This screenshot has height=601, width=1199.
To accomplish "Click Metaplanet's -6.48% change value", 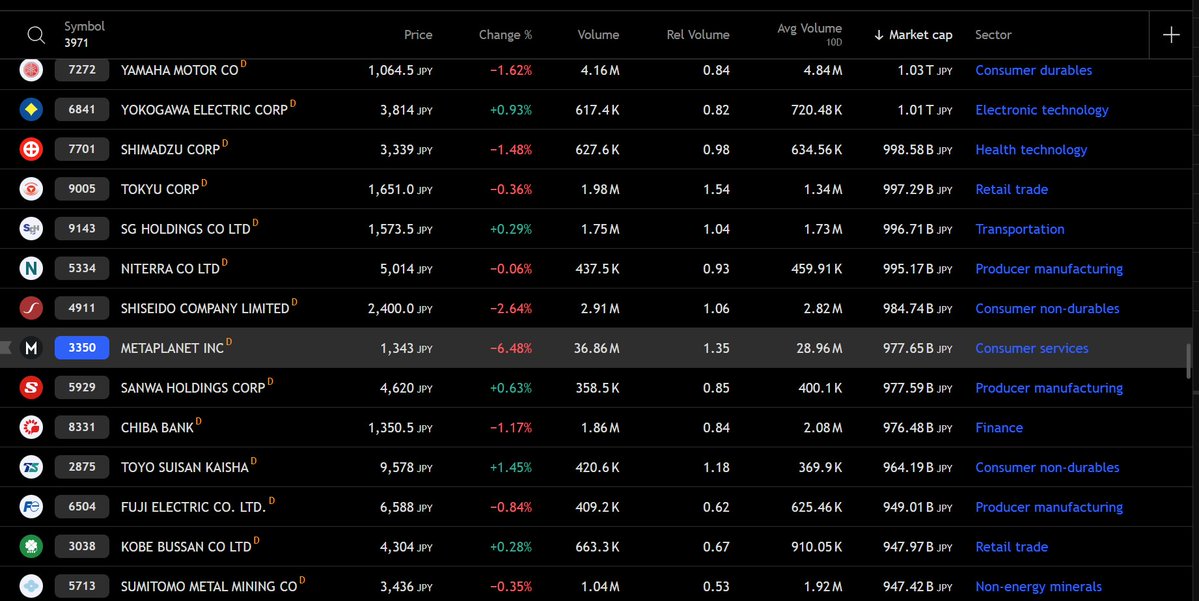I will point(511,349).
